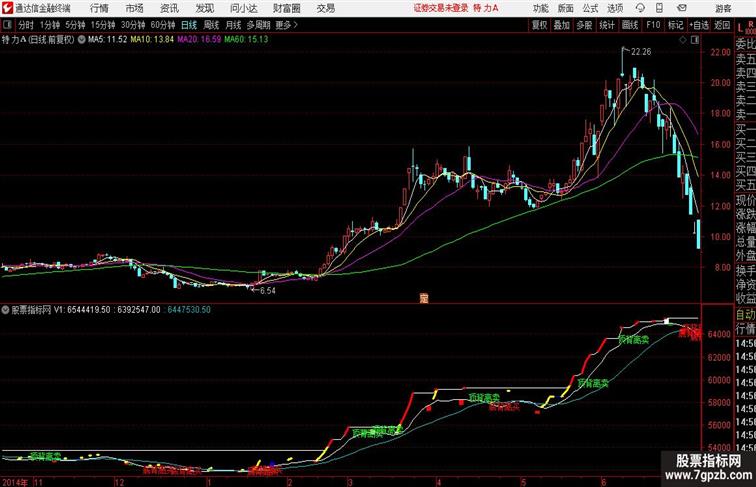The width and height of the screenshot is (756, 487).
Task: Click the 叠加 overlay button
Action: 561,25
